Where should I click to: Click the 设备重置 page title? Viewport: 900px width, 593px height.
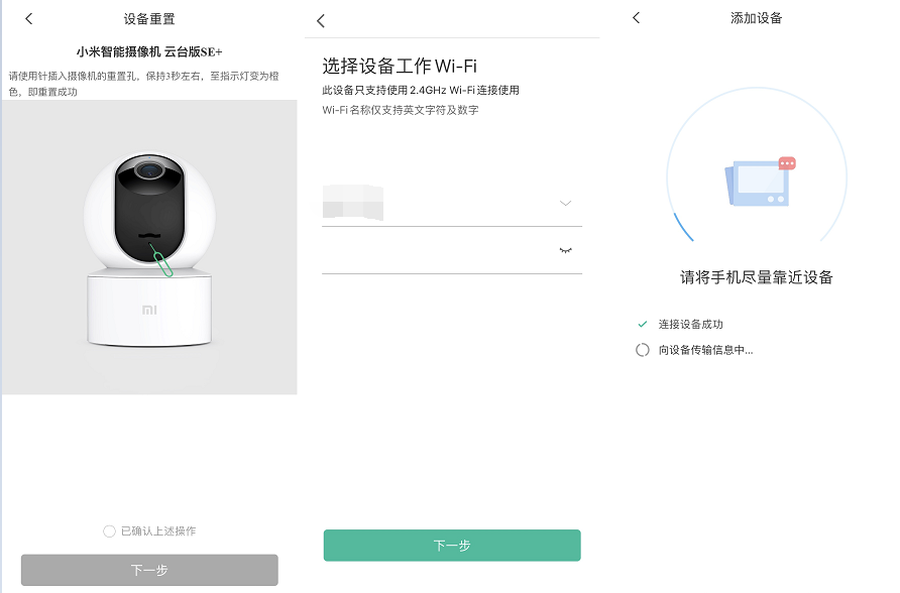tap(149, 19)
